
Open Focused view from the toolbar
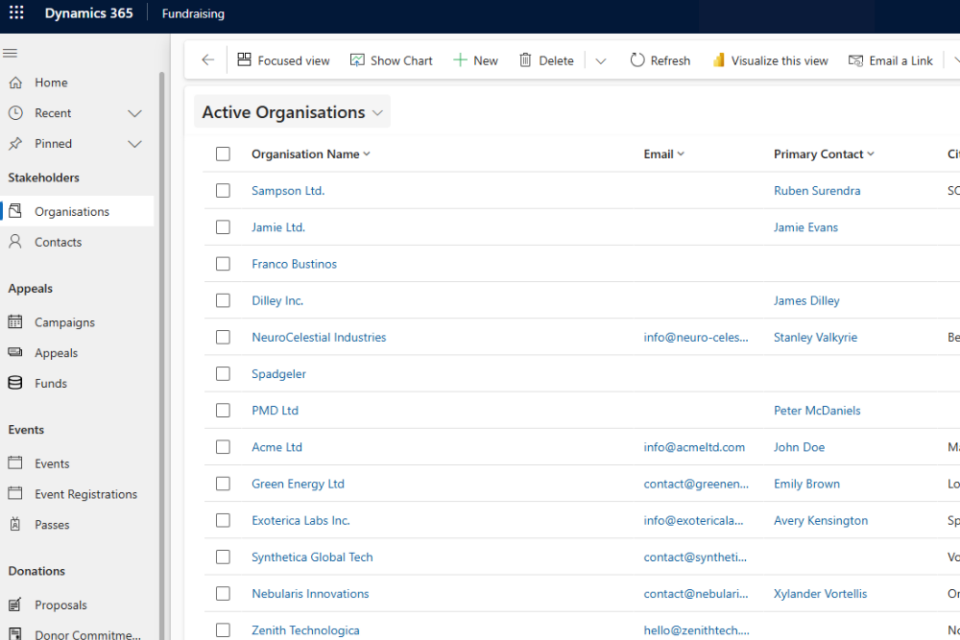pos(283,60)
